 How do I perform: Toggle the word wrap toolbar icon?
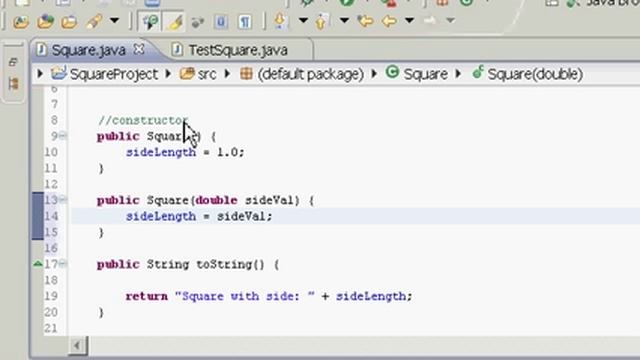[x=221, y=21]
